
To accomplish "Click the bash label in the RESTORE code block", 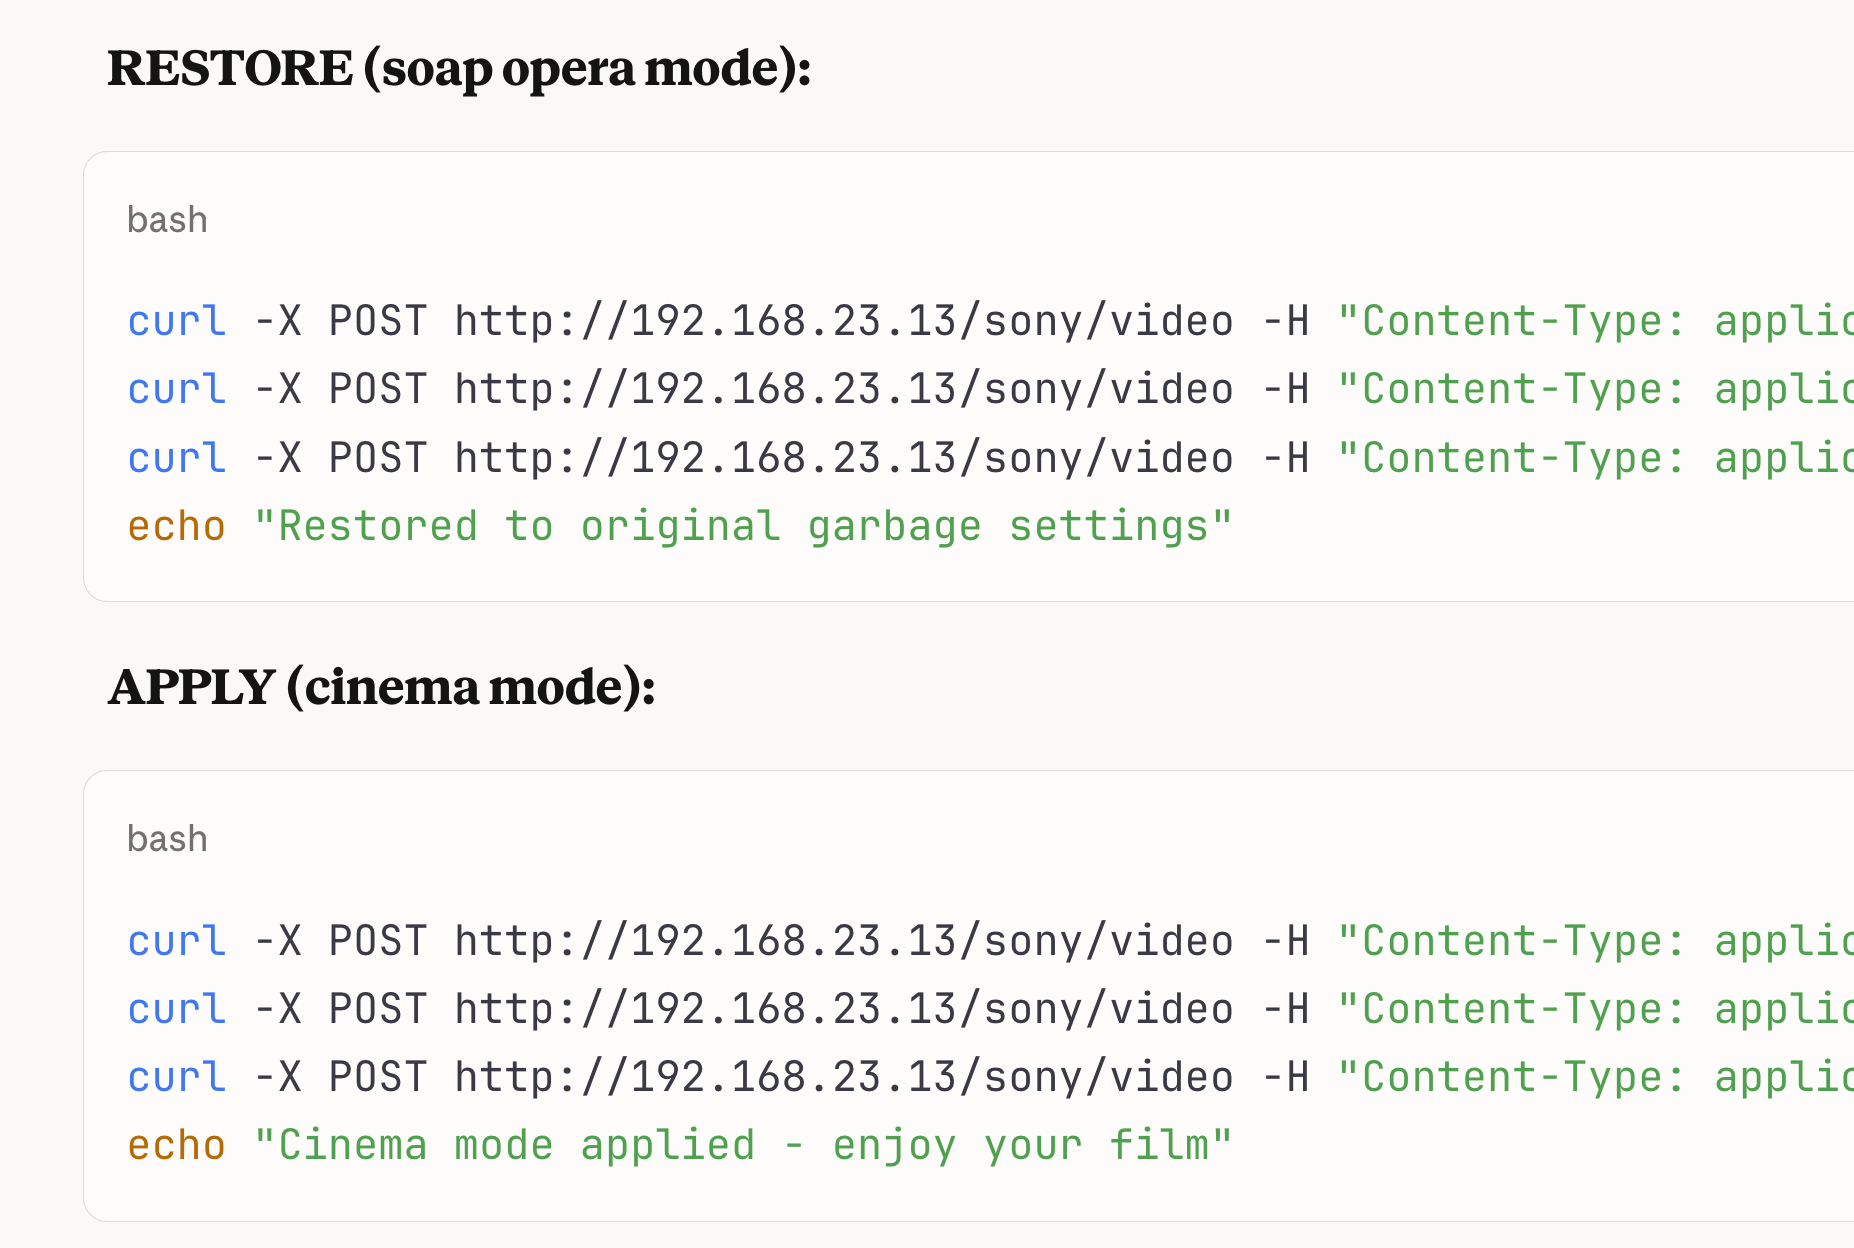I will [x=167, y=220].
